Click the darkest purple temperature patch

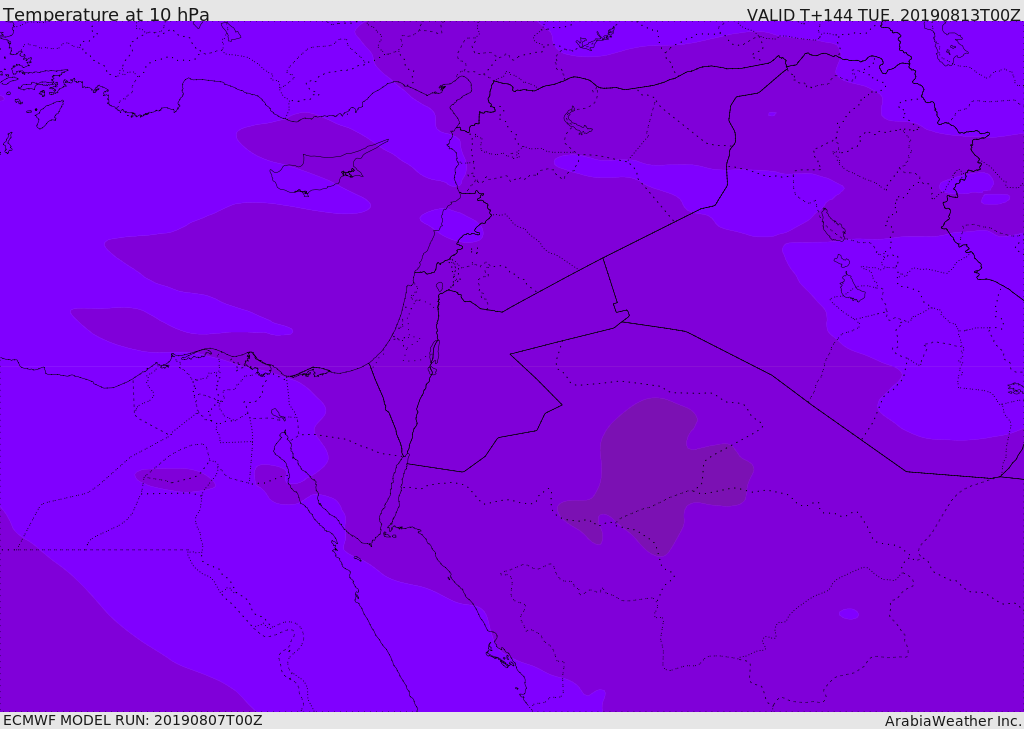point(656,475)
